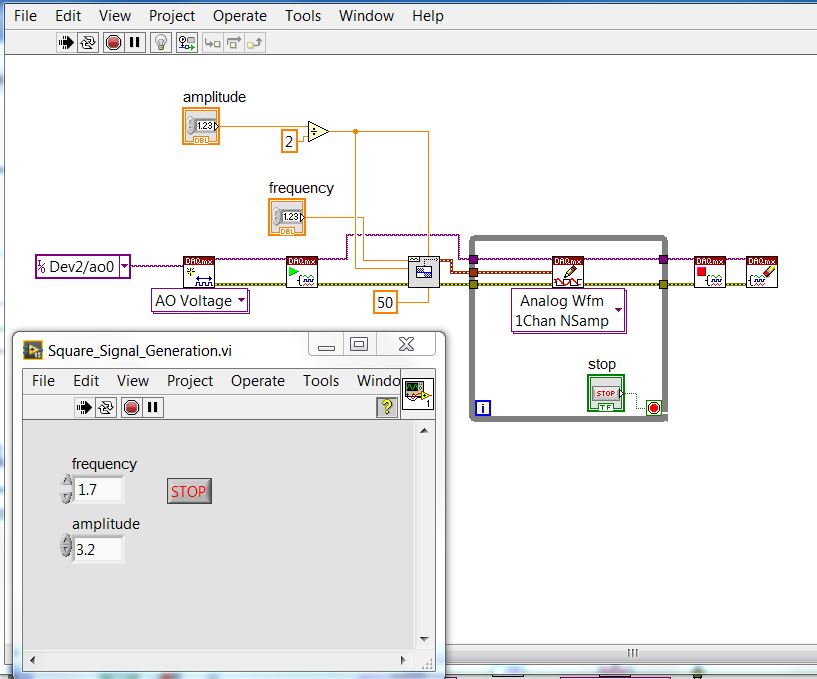Click the loop conditional stop terminal
Image resolution: width=817 pixels, height=679 pixels.
[x=655, y=406]
